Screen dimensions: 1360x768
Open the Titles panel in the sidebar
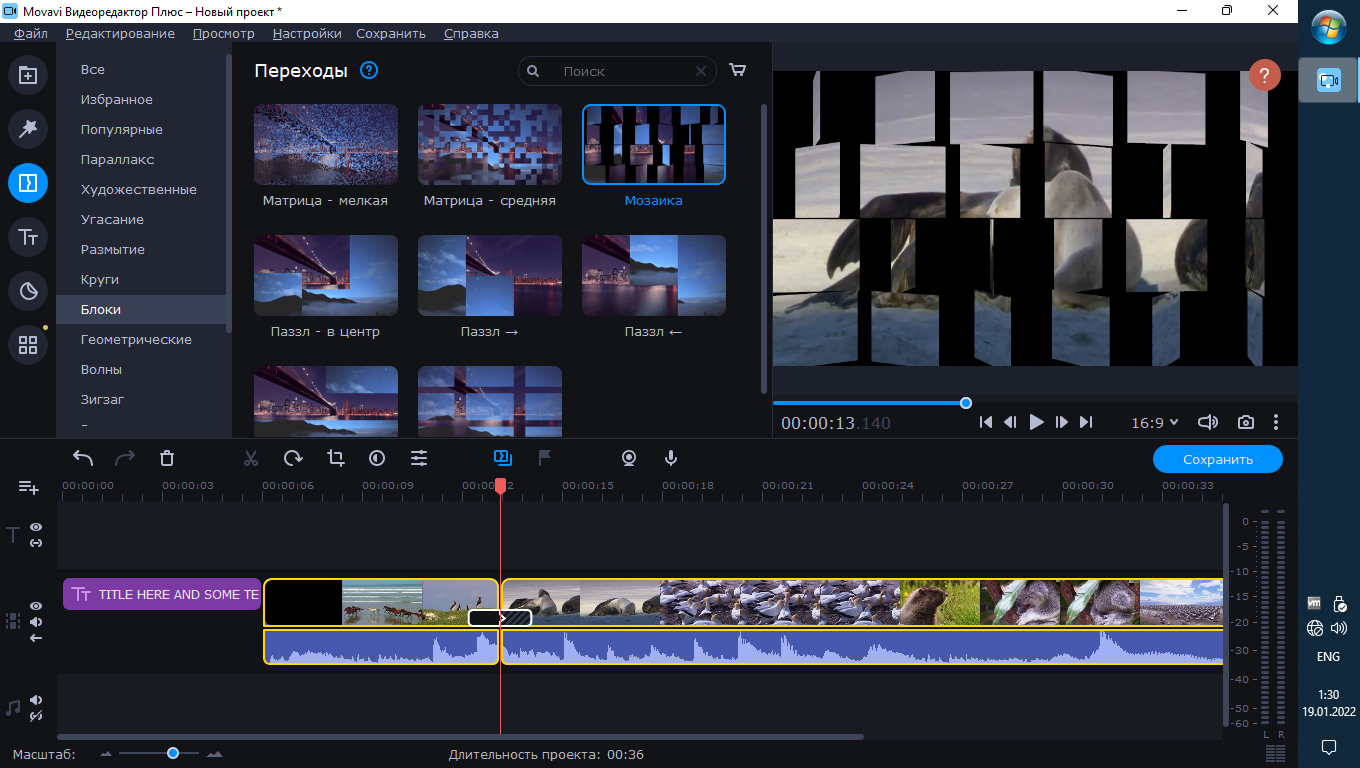pos(28,237)
